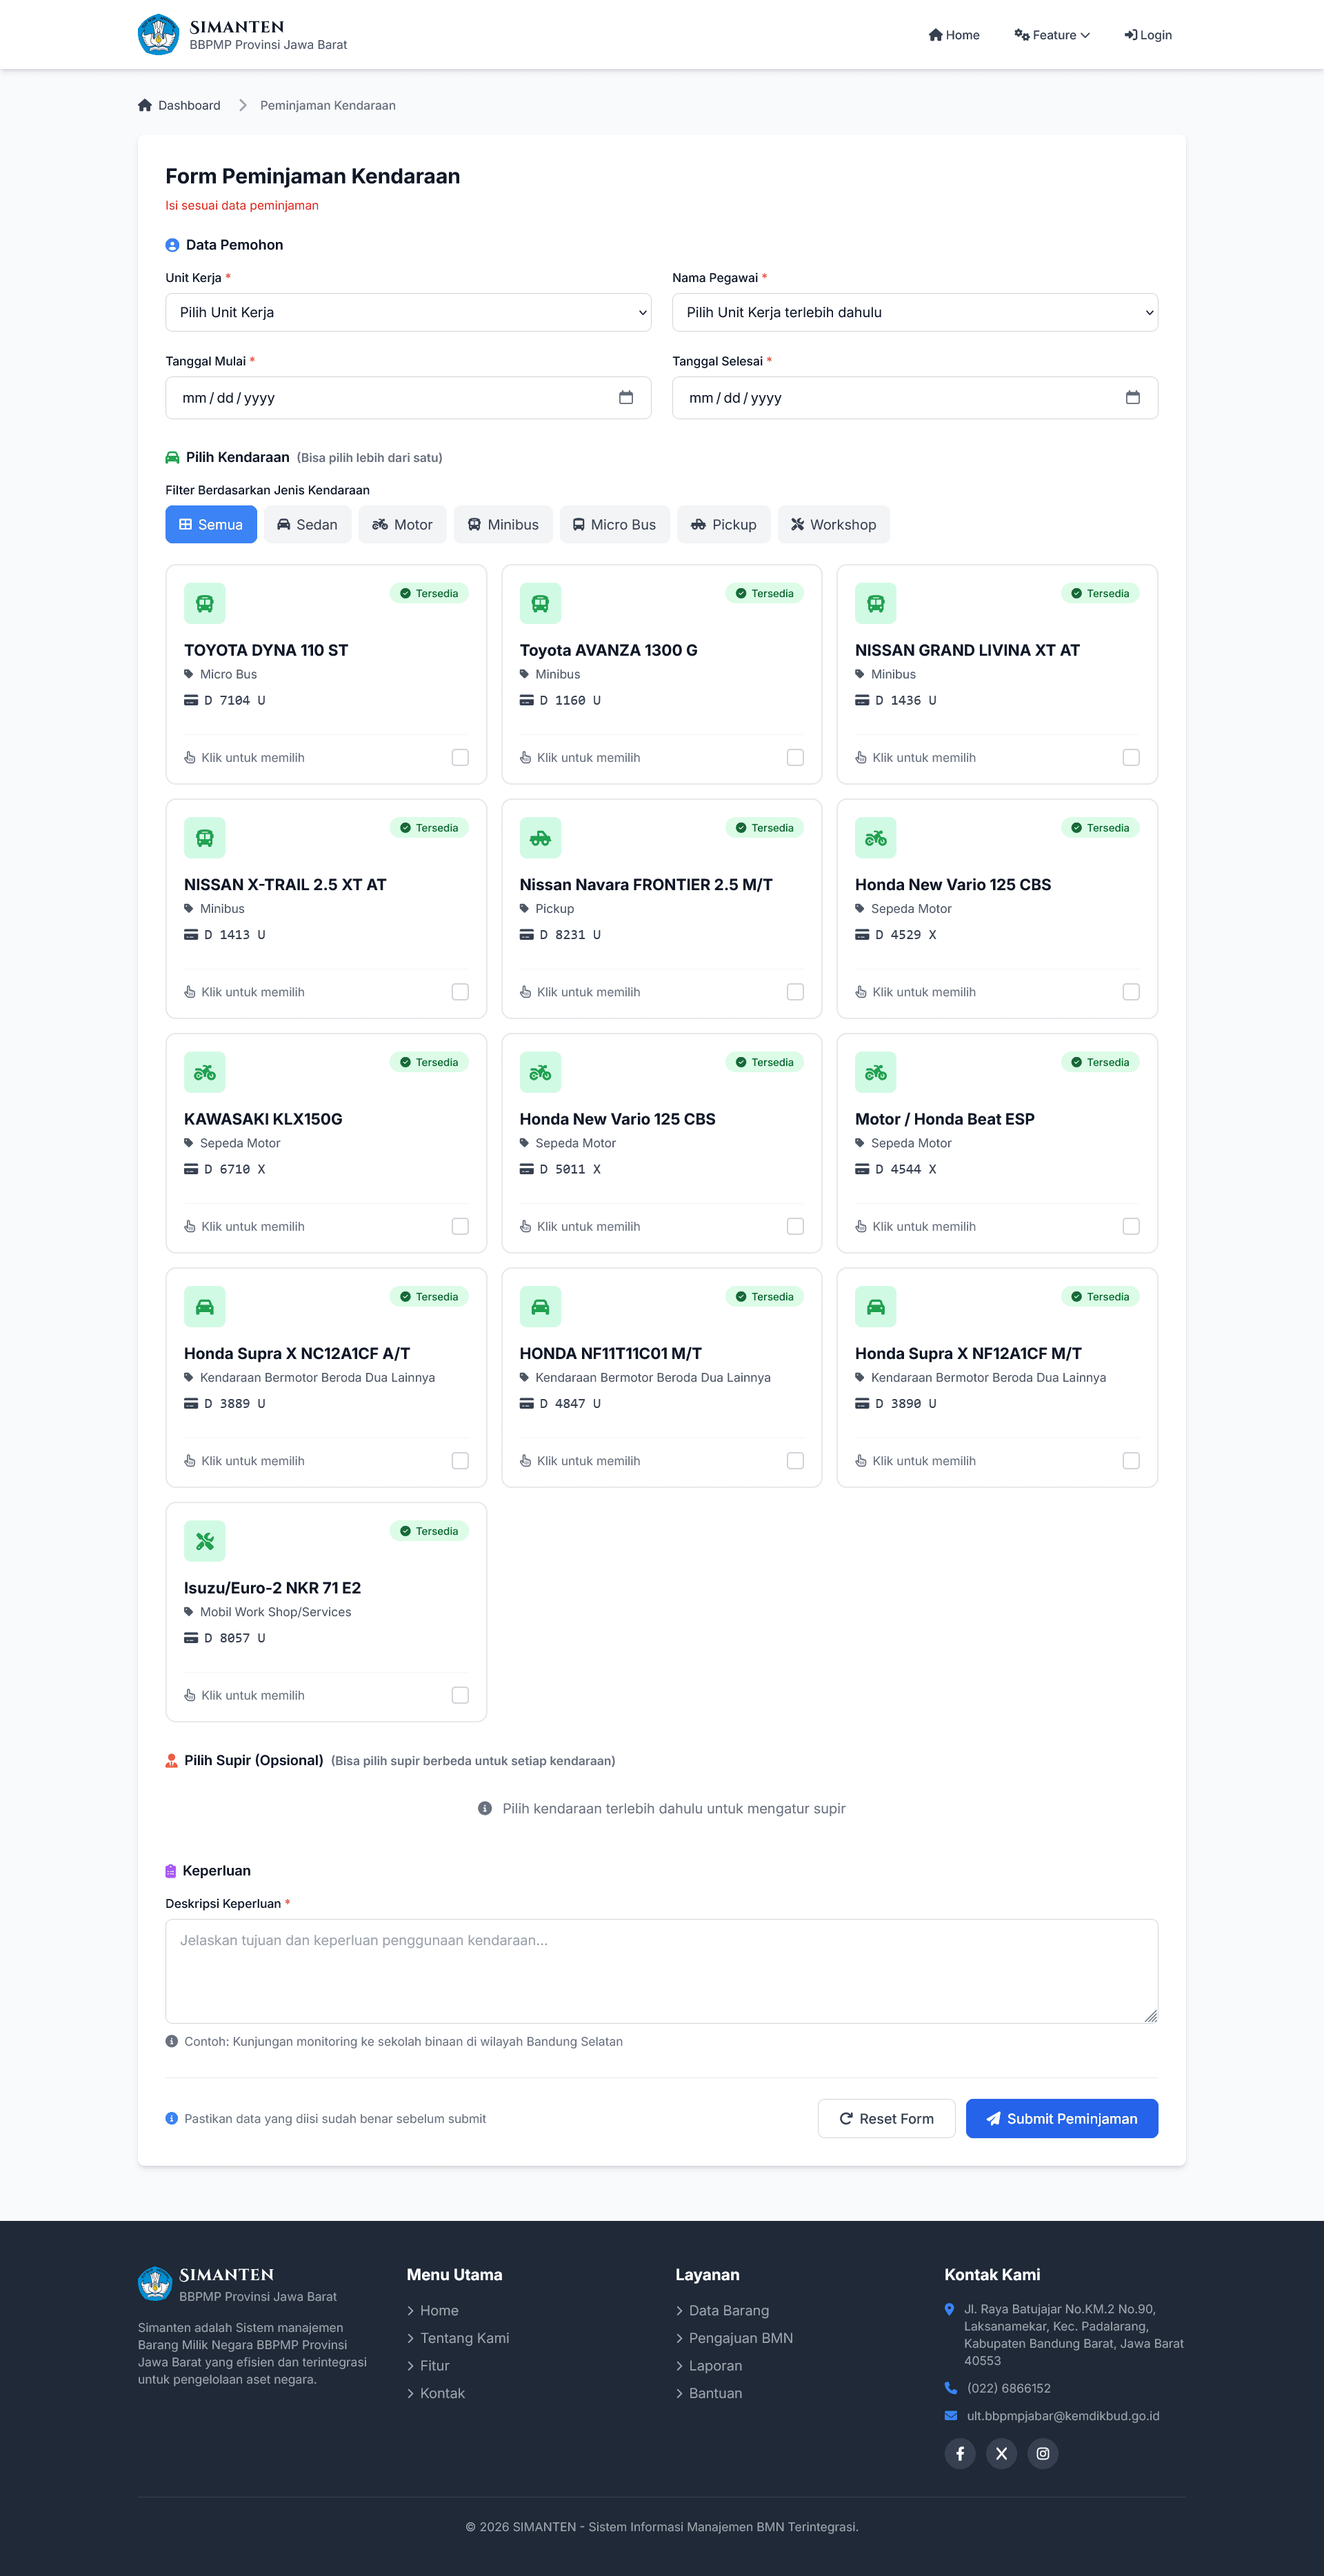Select the KAWASAKI KLX150G checkbox
This screenshot has width=1324, height=2576.
pos(460,1227)
